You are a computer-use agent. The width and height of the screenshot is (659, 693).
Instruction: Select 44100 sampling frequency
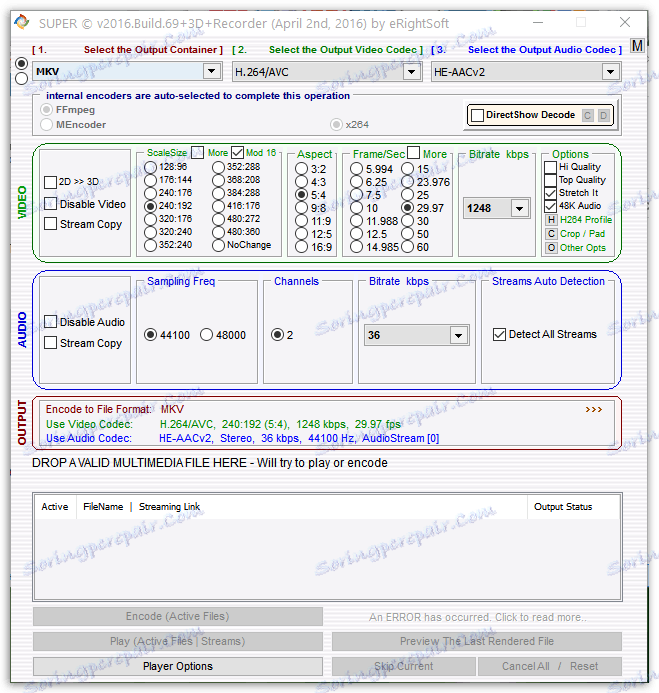[x=150, y=335]
